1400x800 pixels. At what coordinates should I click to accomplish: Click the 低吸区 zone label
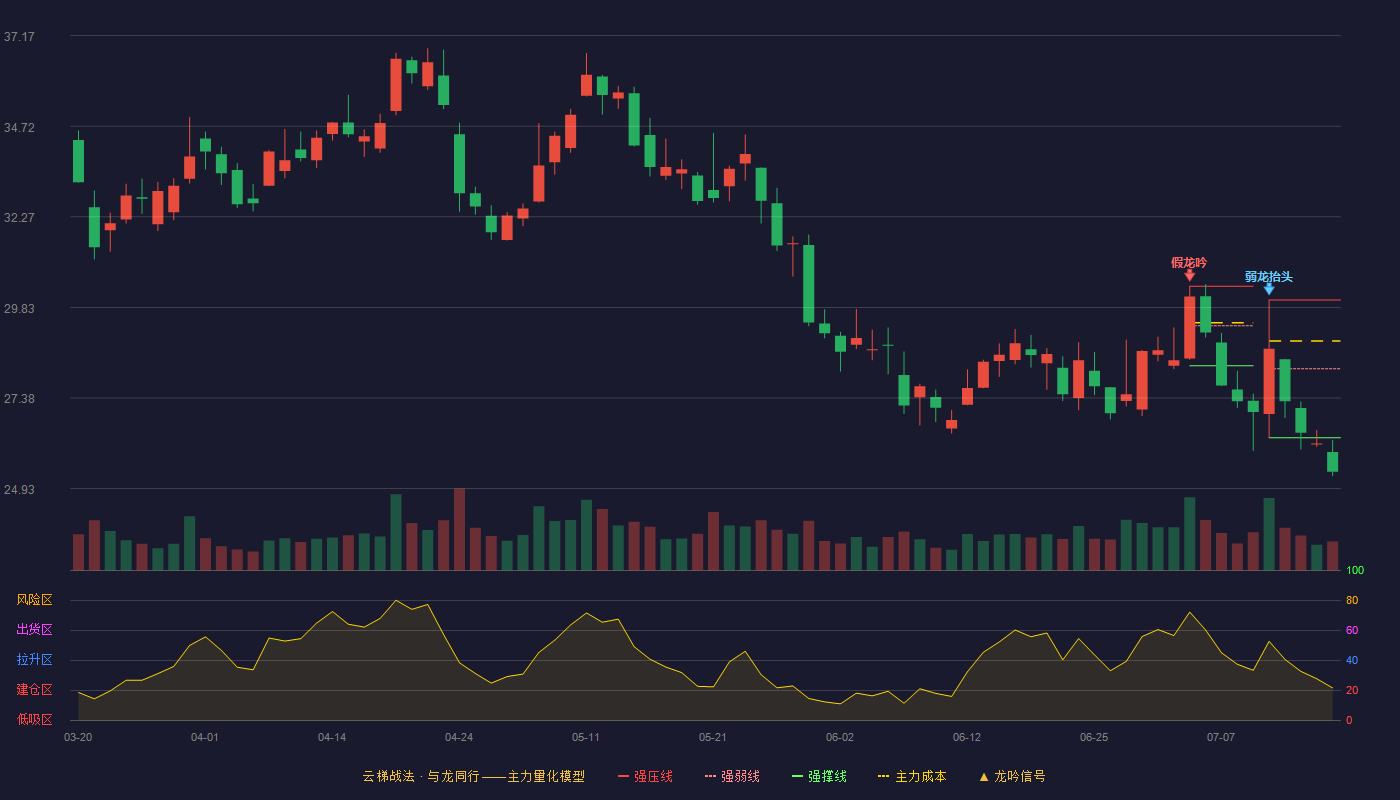tap(34, 719)
